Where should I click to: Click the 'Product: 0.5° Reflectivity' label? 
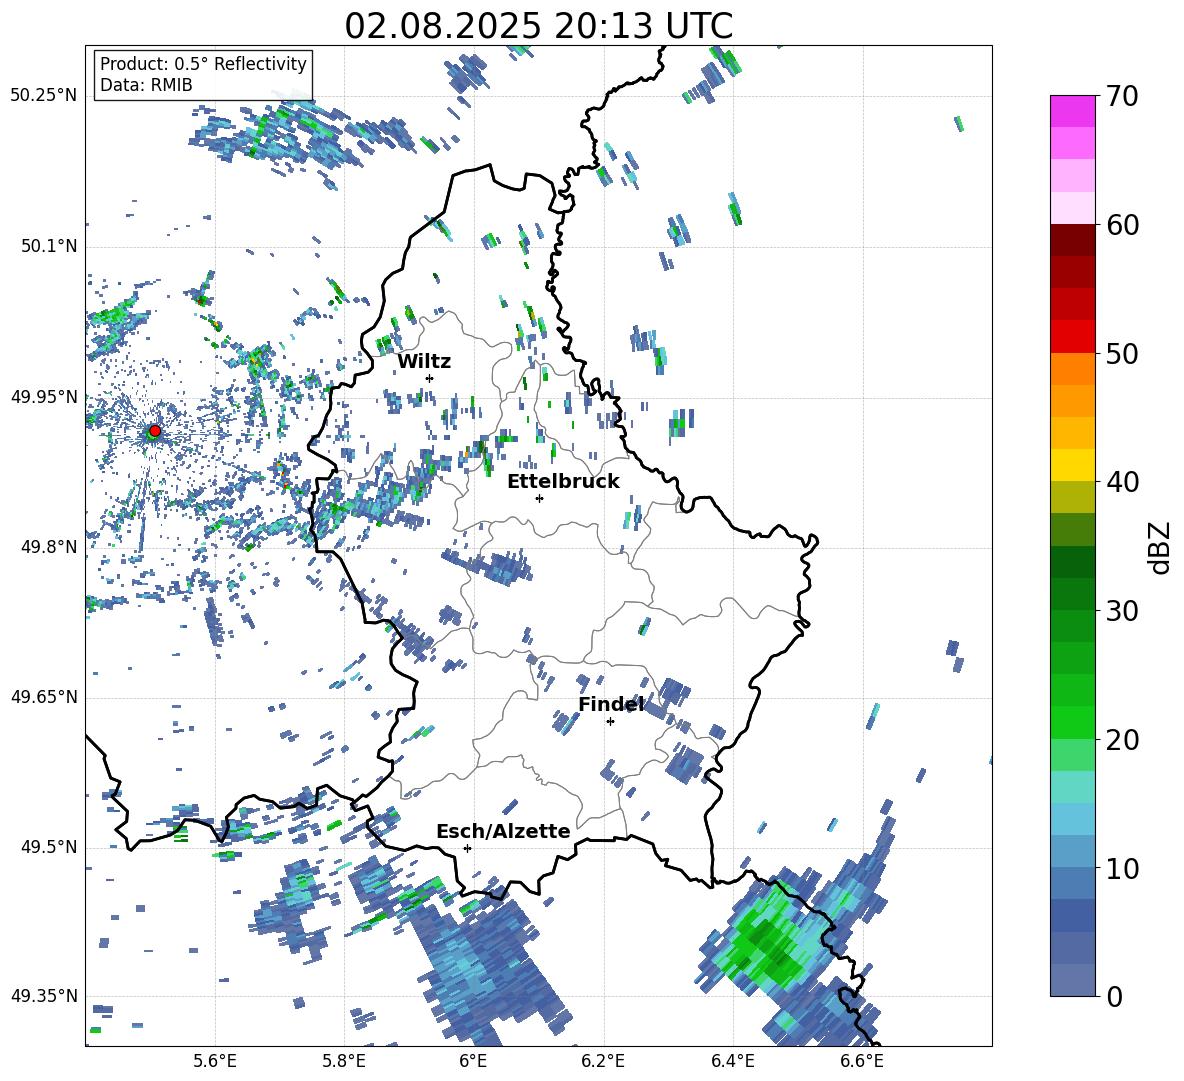pos(203,63)
